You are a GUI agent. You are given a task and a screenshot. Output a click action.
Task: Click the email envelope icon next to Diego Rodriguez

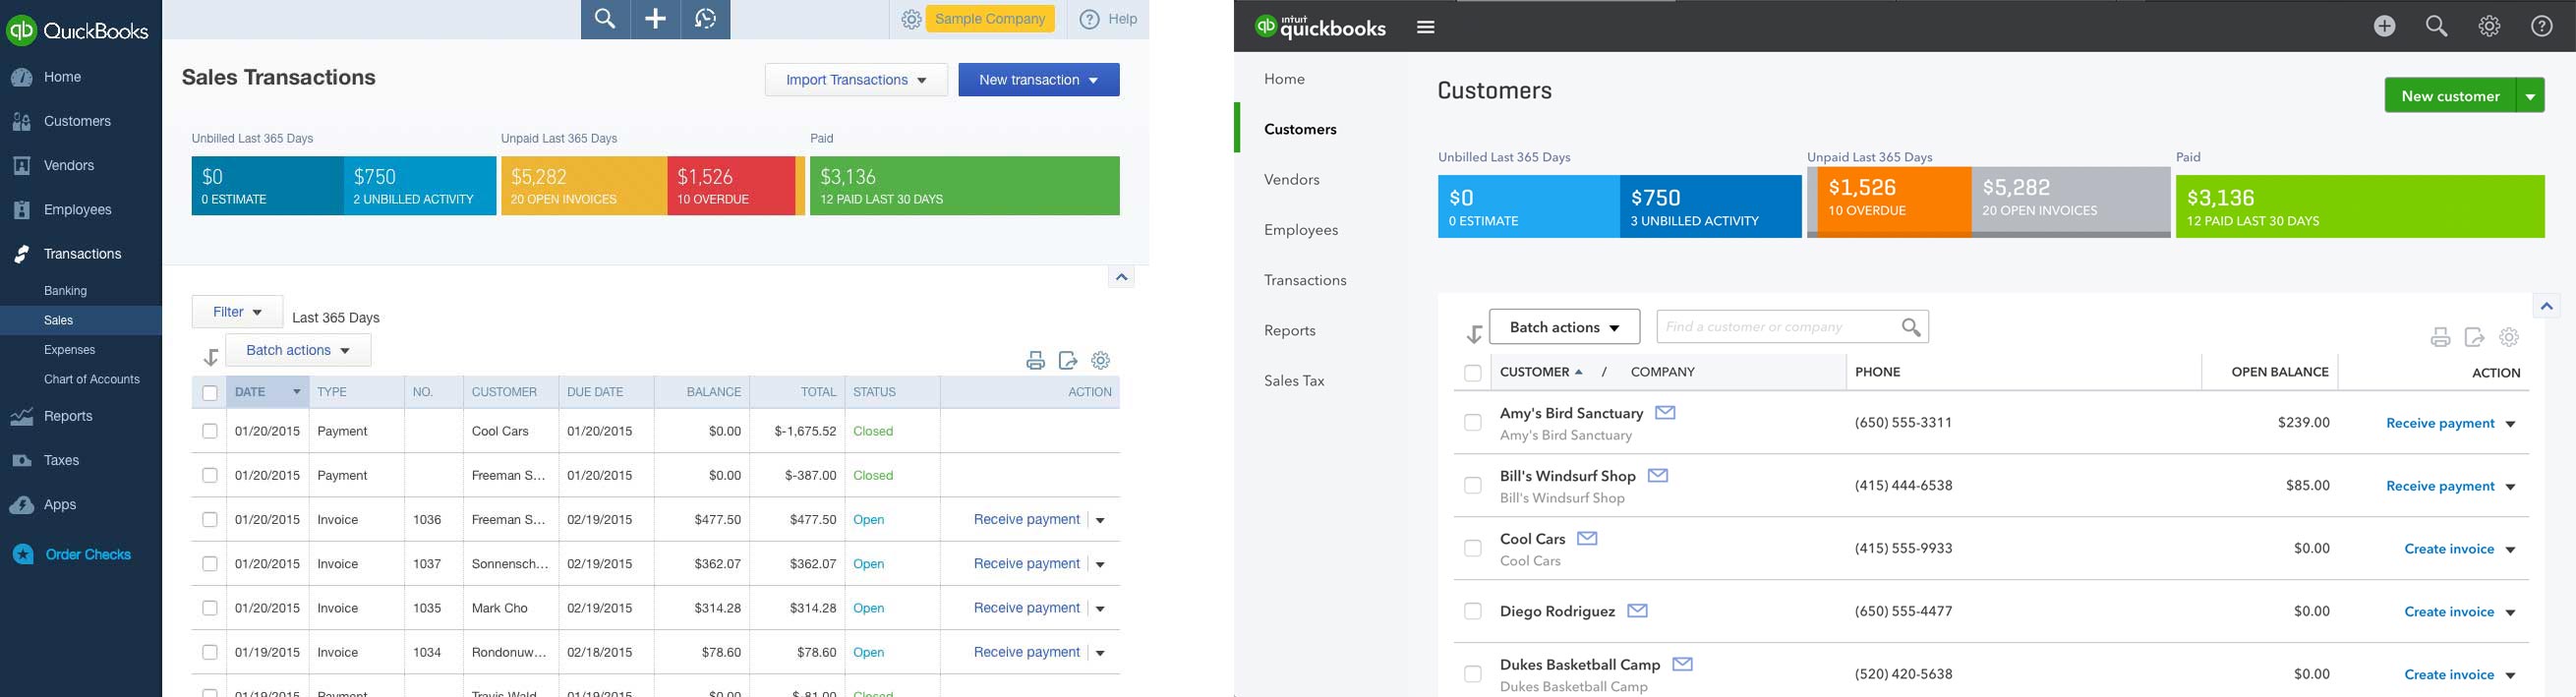pos(1637,611)
